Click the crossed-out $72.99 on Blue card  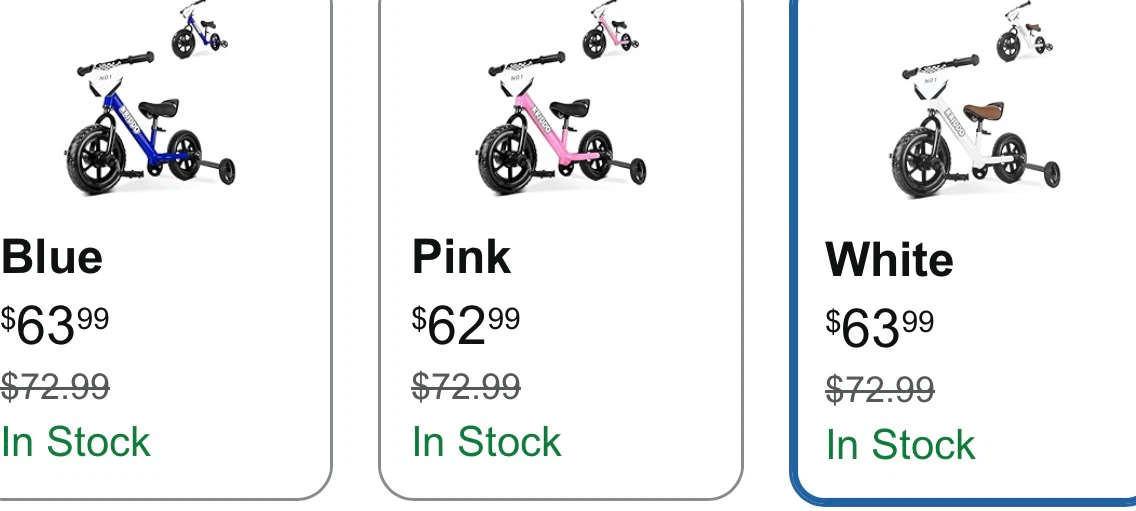pyautogui.click(x=55, y=386)
